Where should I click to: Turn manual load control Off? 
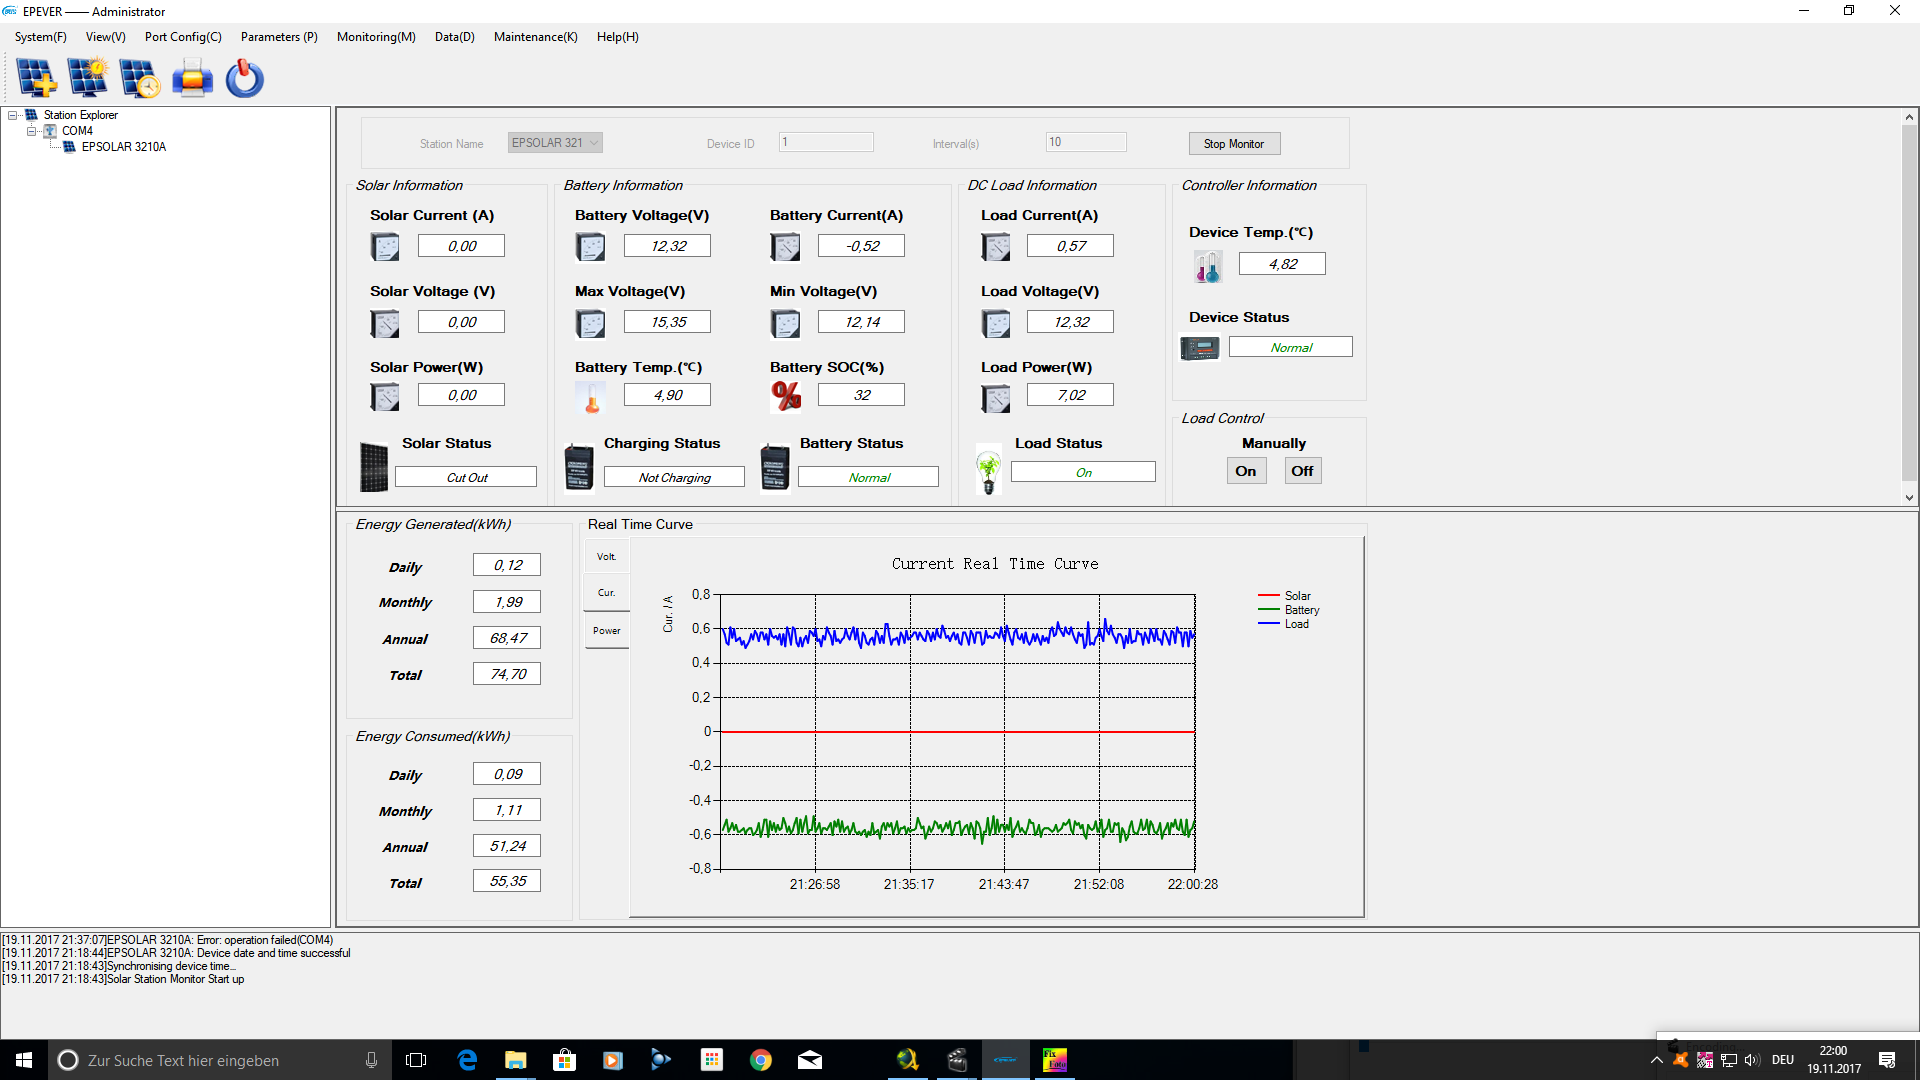pos(1302,471)
